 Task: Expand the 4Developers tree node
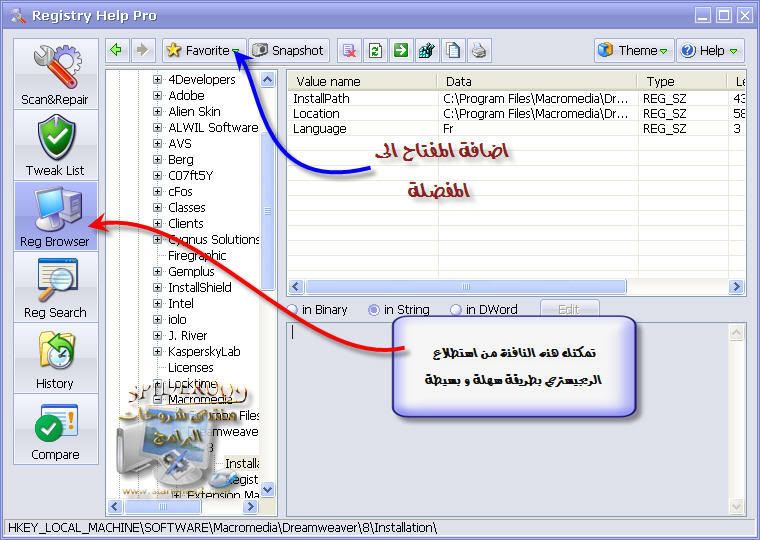tap(157, 79)
